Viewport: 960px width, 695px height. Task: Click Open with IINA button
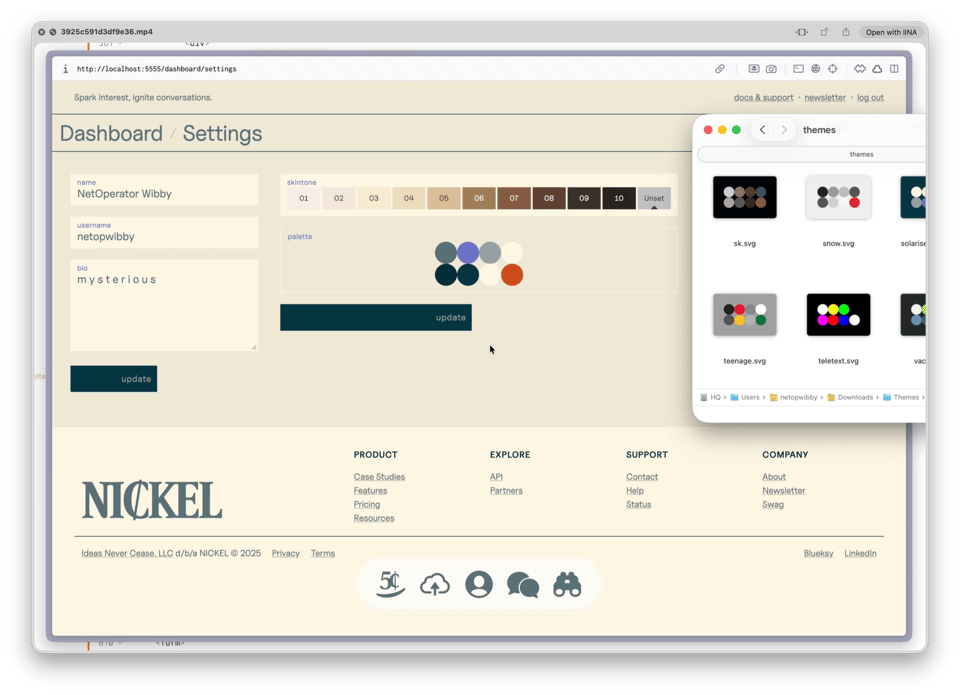pos(890,32)
